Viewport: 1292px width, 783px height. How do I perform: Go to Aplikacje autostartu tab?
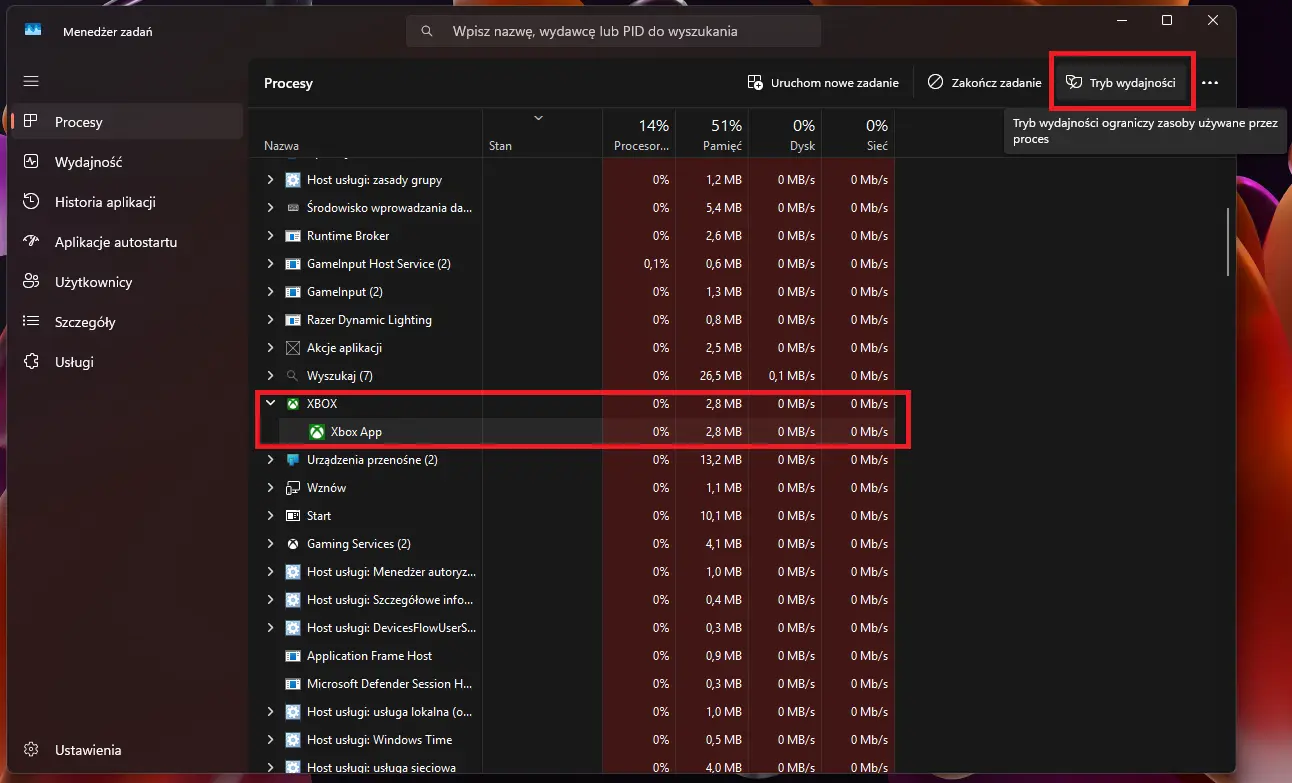point(129,242)
